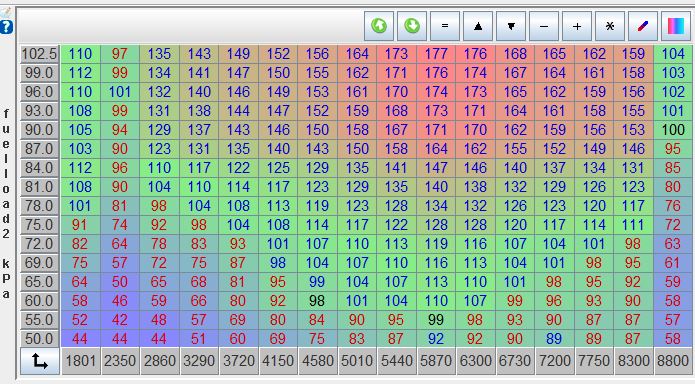Screen dimensions: 695x384
Task: Select cell 176 in the 99.0 row
Action: pos(436,73)
